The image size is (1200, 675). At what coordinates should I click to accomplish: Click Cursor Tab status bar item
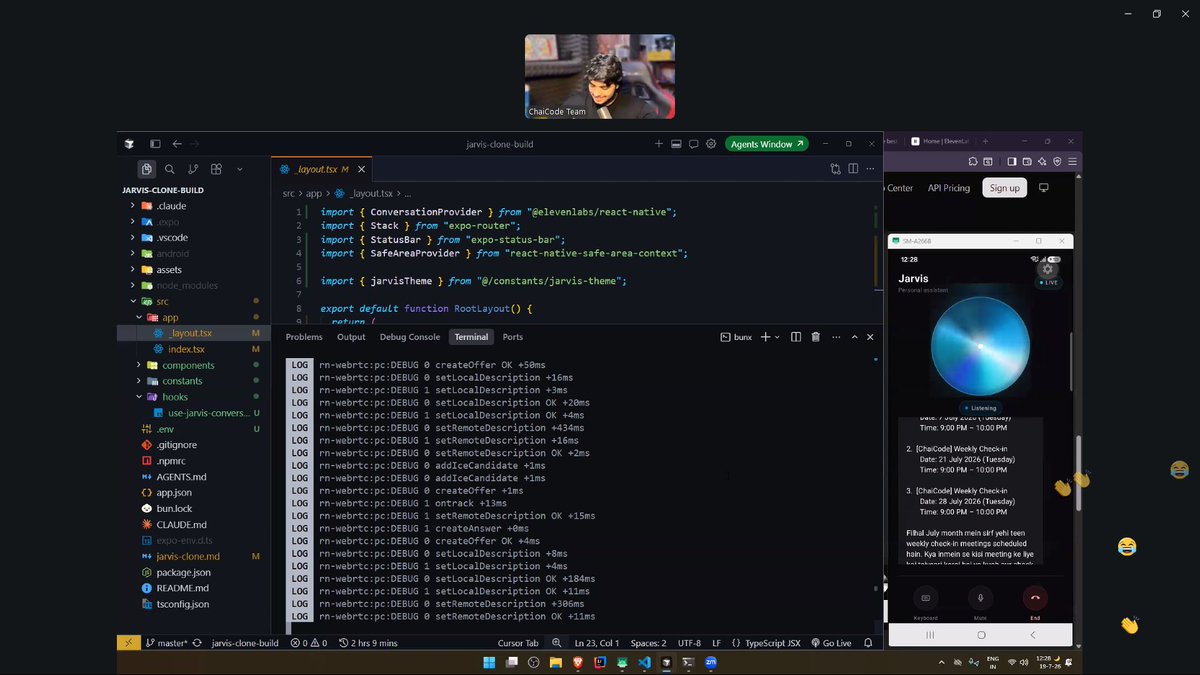(518, 643)
